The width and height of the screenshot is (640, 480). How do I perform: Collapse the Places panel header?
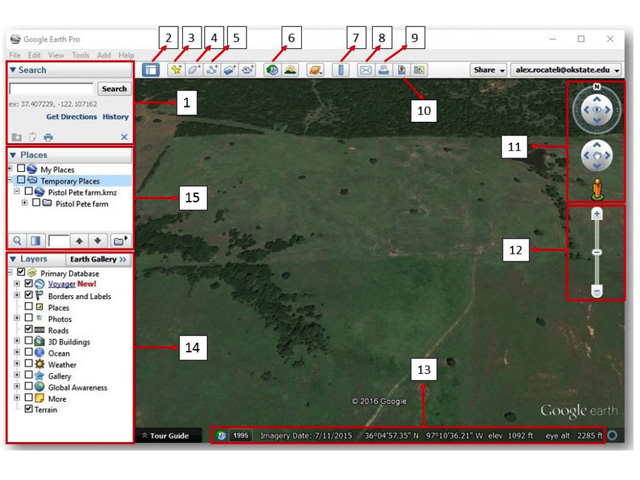pos(13,155)
